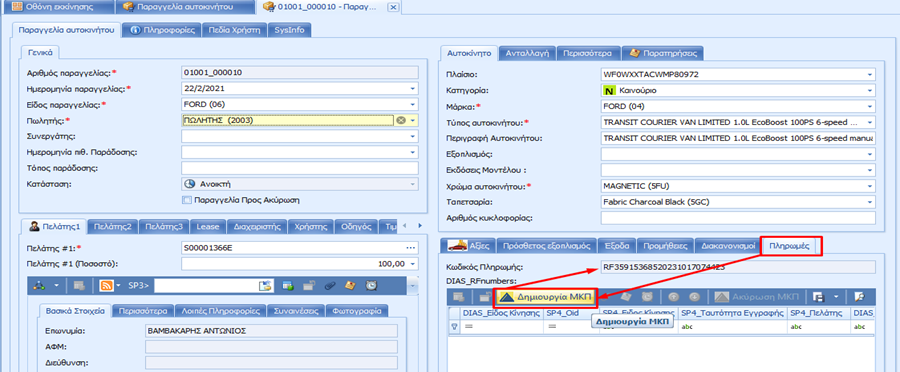
Task: Select the Πληρωμές tab
Action: coord(790,246)
